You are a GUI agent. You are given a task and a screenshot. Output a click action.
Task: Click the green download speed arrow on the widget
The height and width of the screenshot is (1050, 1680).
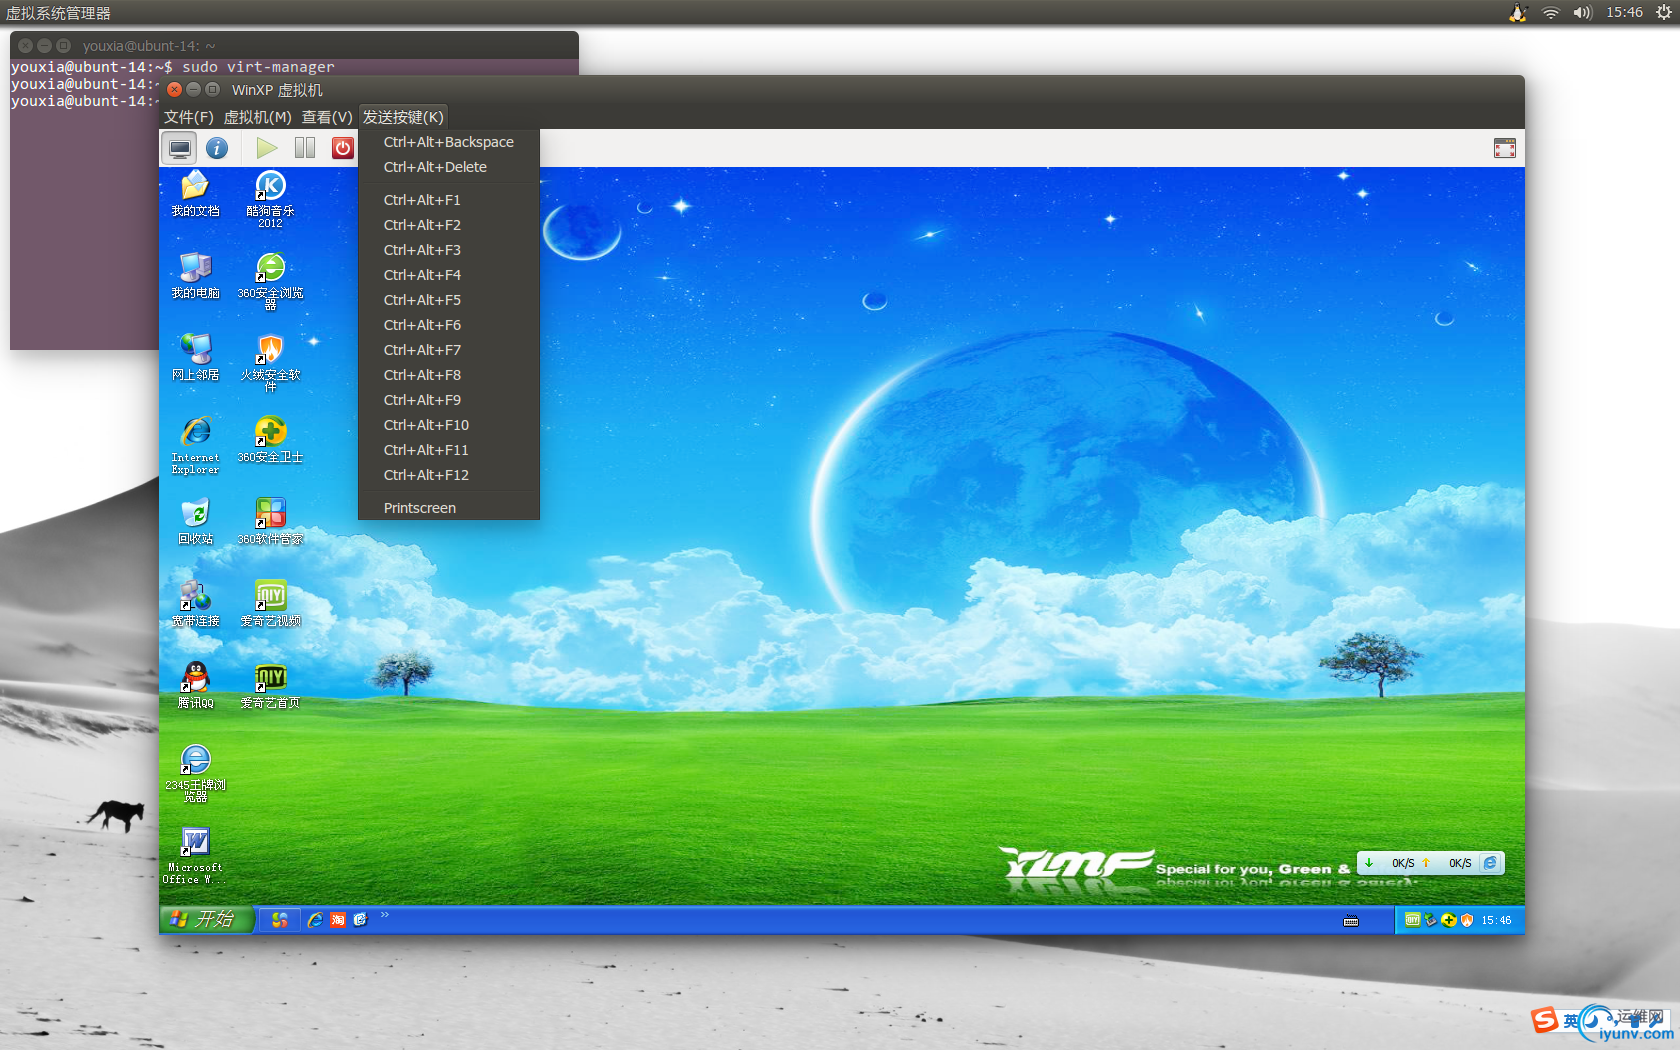pos(1369,862)
